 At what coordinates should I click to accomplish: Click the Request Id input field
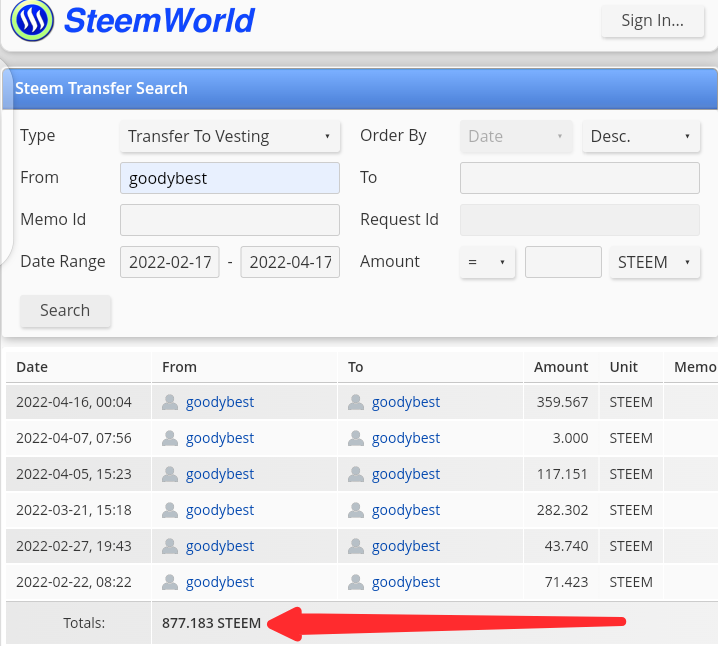(580, 220)
